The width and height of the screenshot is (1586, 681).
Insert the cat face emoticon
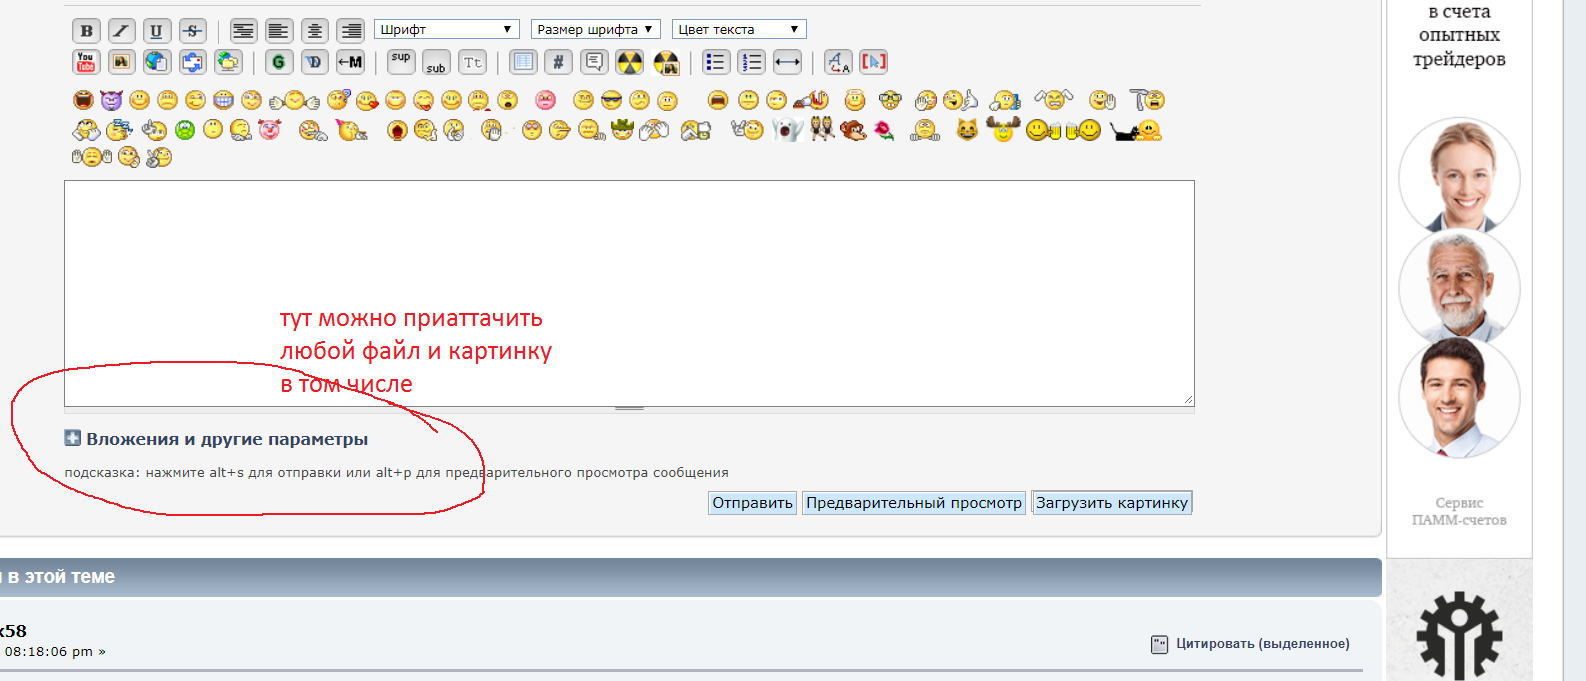click(967, 130)
